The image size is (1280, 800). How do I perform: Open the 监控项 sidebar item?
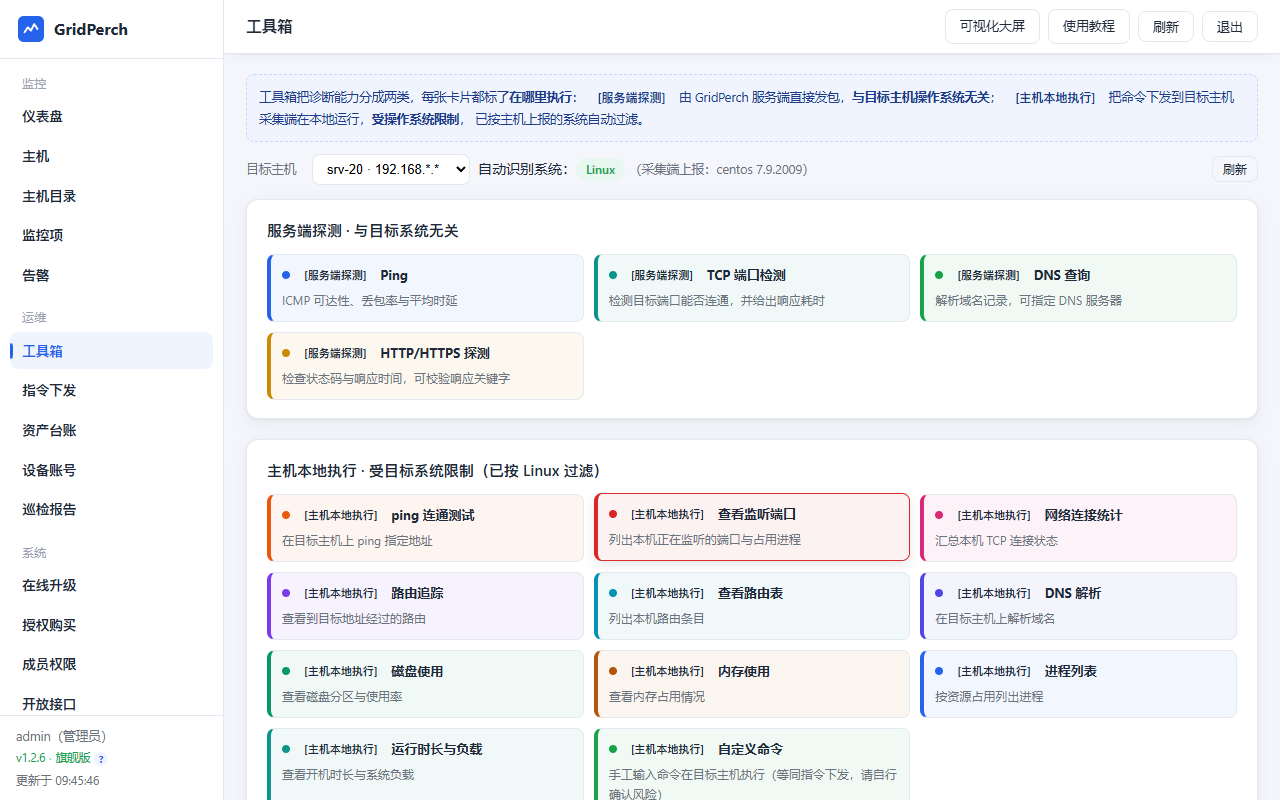click(111, 235)
